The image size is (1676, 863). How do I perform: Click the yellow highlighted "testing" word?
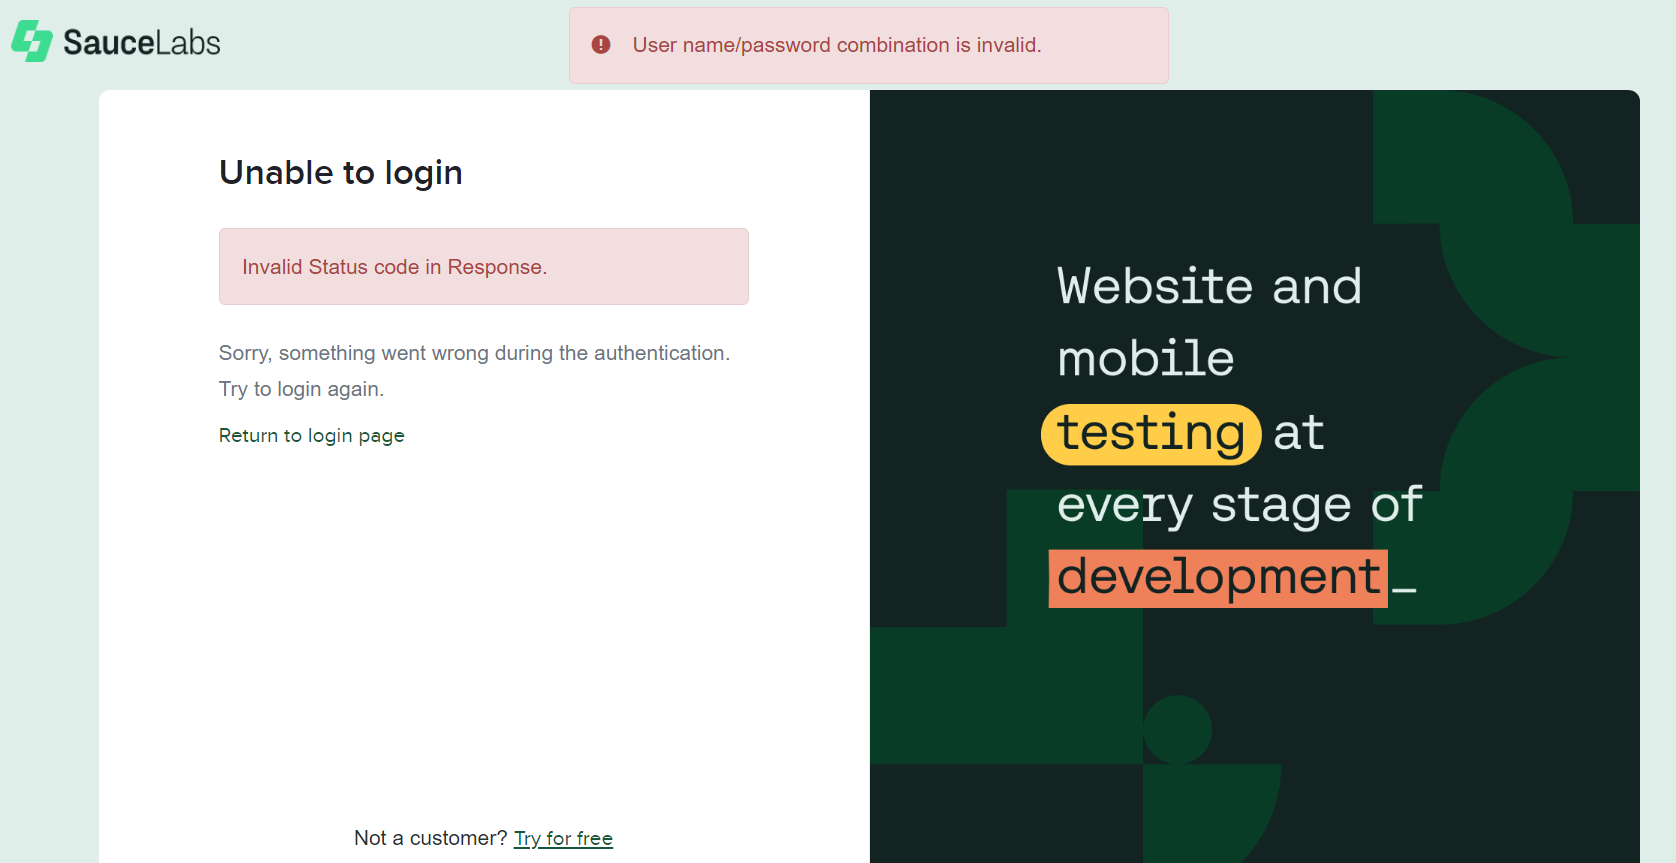coord(1150,434)
